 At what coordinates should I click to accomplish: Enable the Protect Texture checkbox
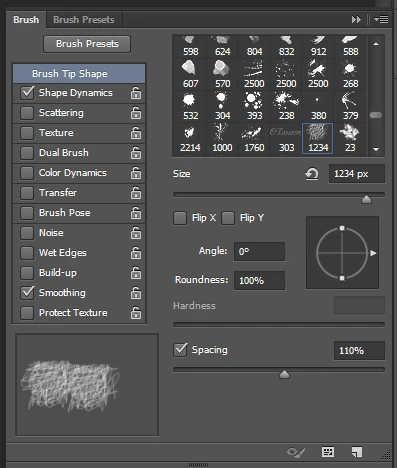[27, 313]
